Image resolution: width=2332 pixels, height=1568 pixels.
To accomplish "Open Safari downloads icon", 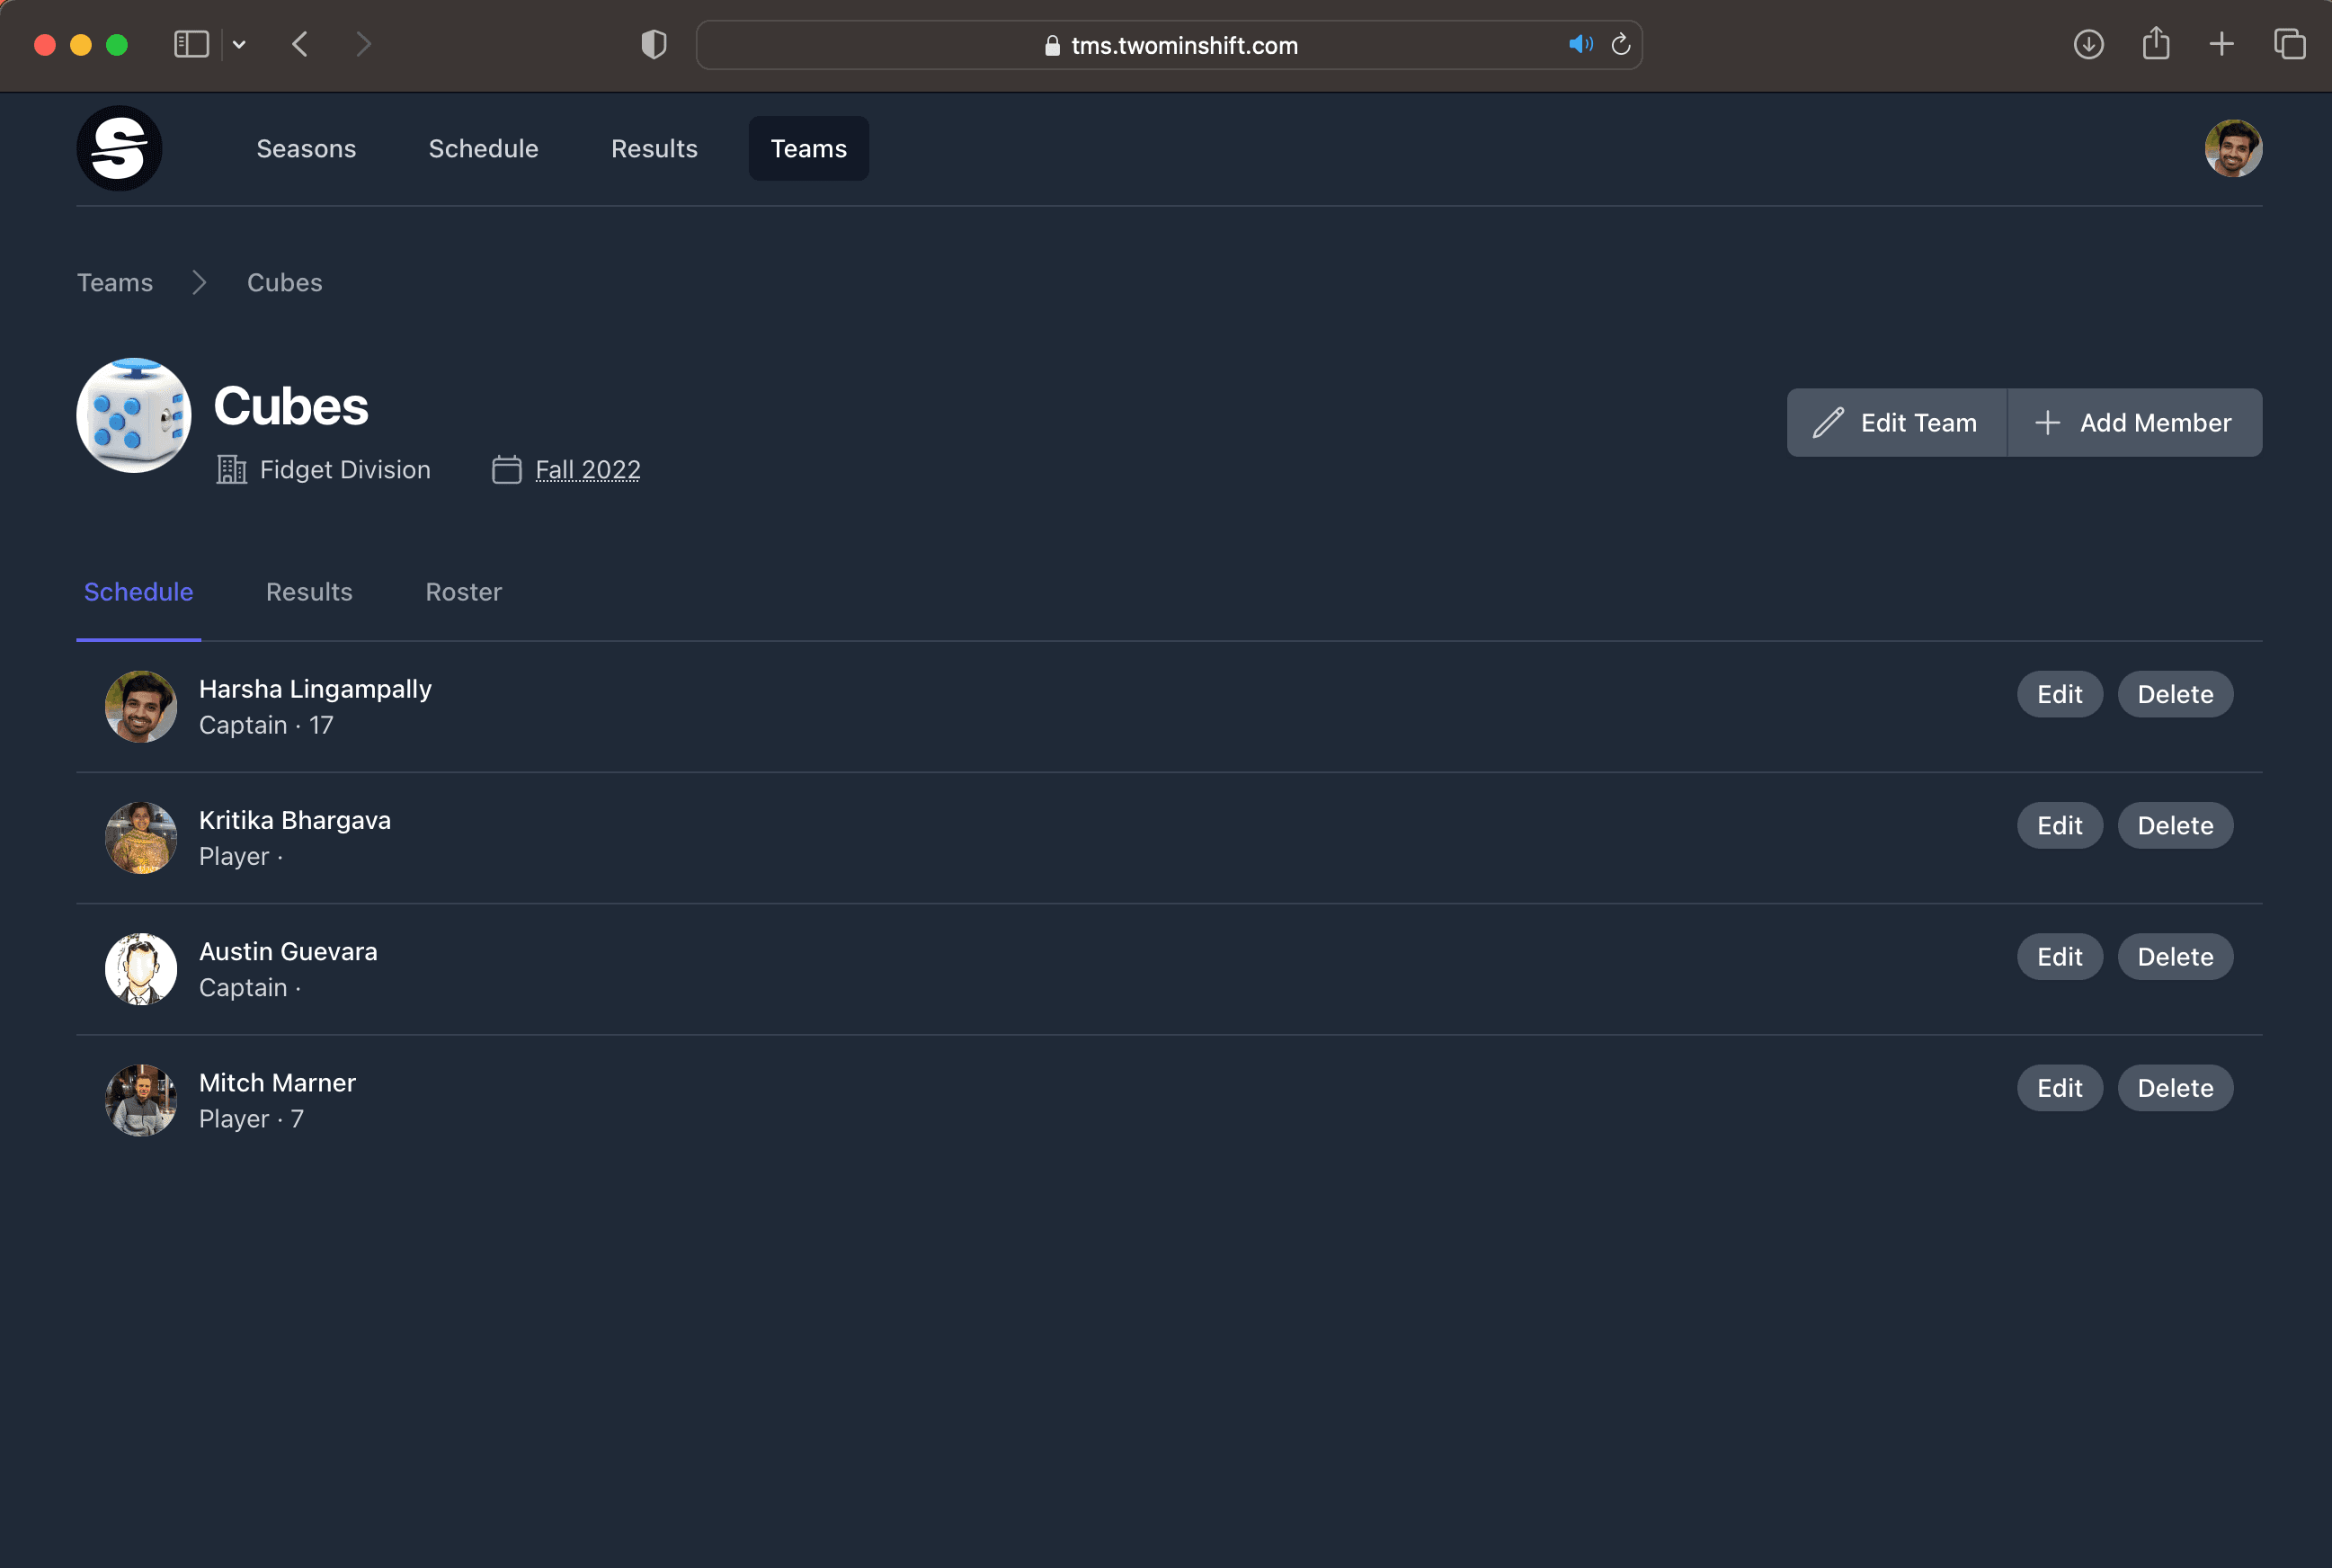I will tap(2088, 44).
